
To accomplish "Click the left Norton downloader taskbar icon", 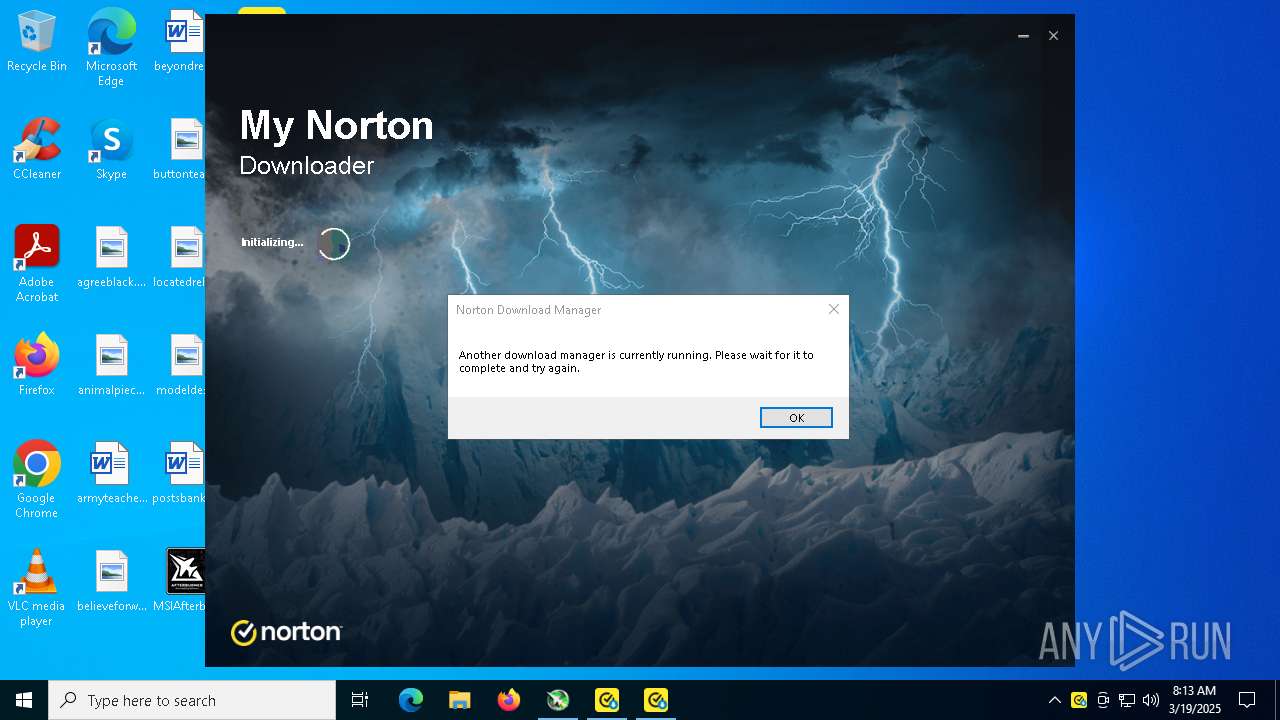I will click(x=607, y=700).
